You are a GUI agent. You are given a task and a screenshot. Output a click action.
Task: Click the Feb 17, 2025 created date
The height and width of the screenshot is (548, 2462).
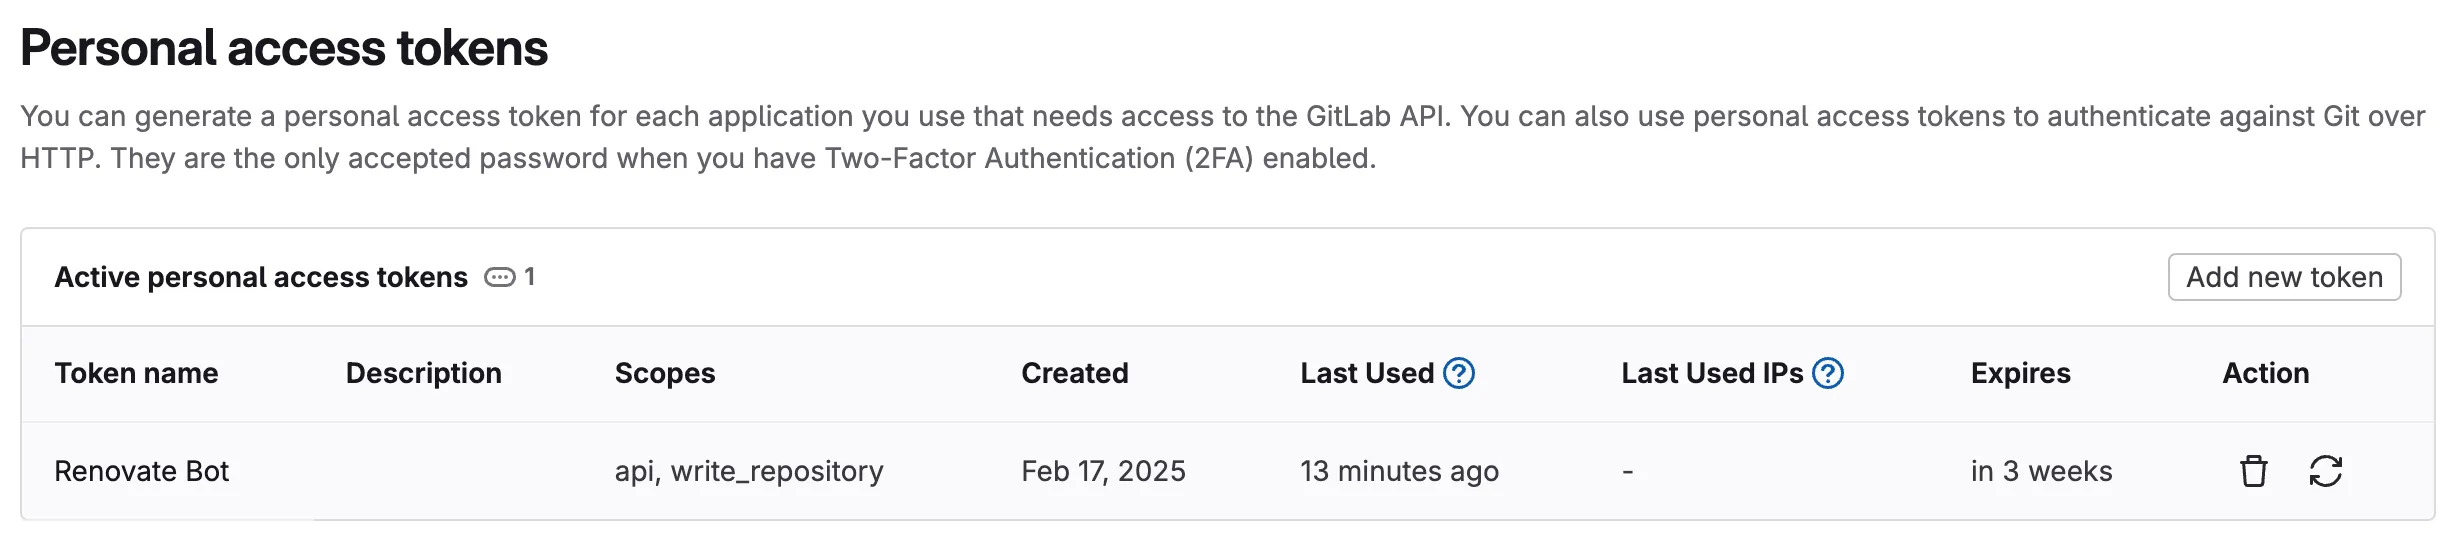(x=1103, y=471)
